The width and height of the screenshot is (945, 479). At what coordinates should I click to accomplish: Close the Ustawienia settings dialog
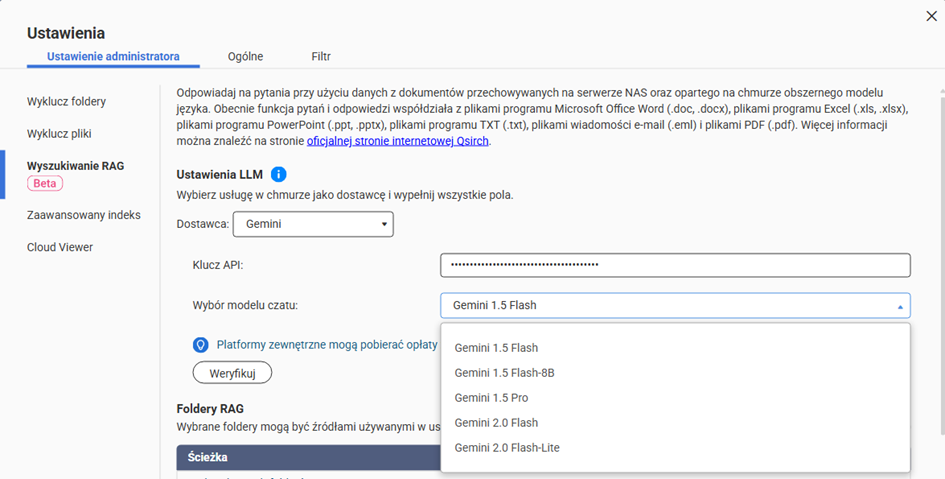click(931, 16)
